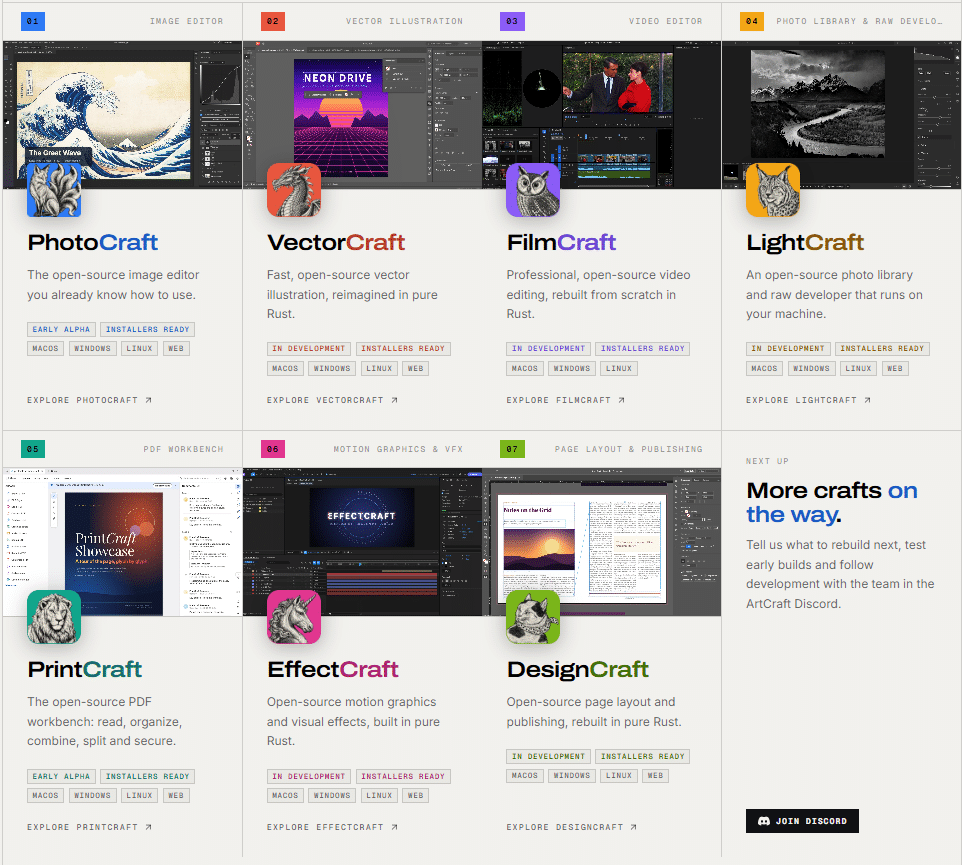This screenshot has width=962, height=865.
Task: Click the Join Discord button
Action: coord(802,821)
